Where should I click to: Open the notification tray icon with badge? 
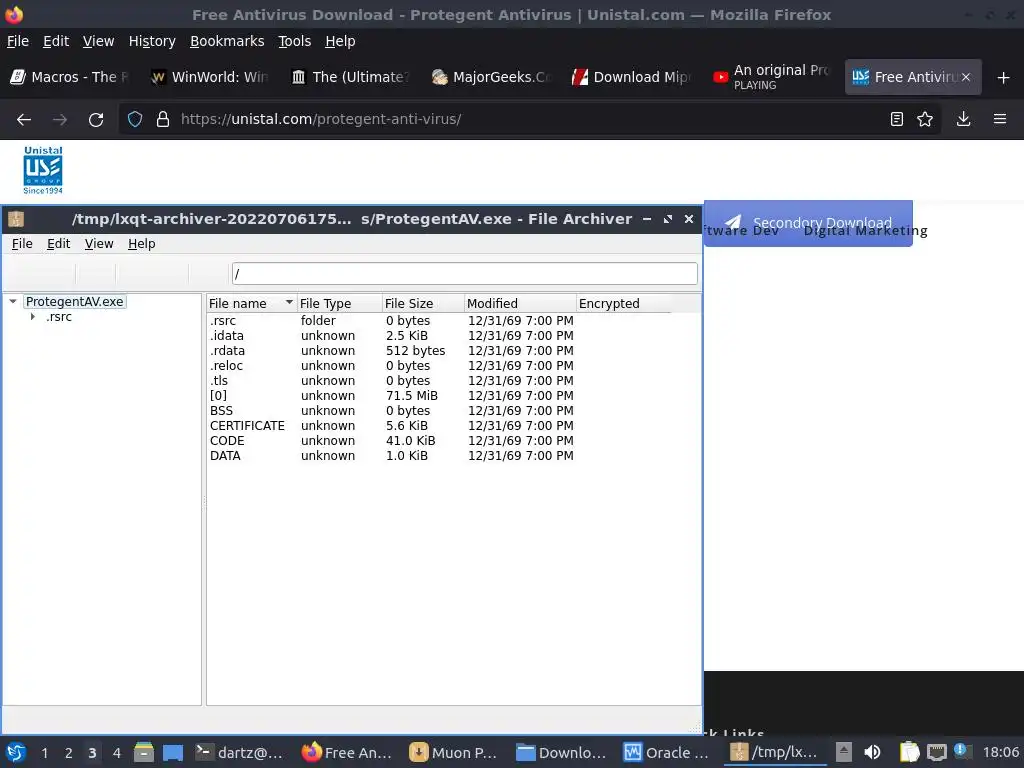tap(962, 751)
